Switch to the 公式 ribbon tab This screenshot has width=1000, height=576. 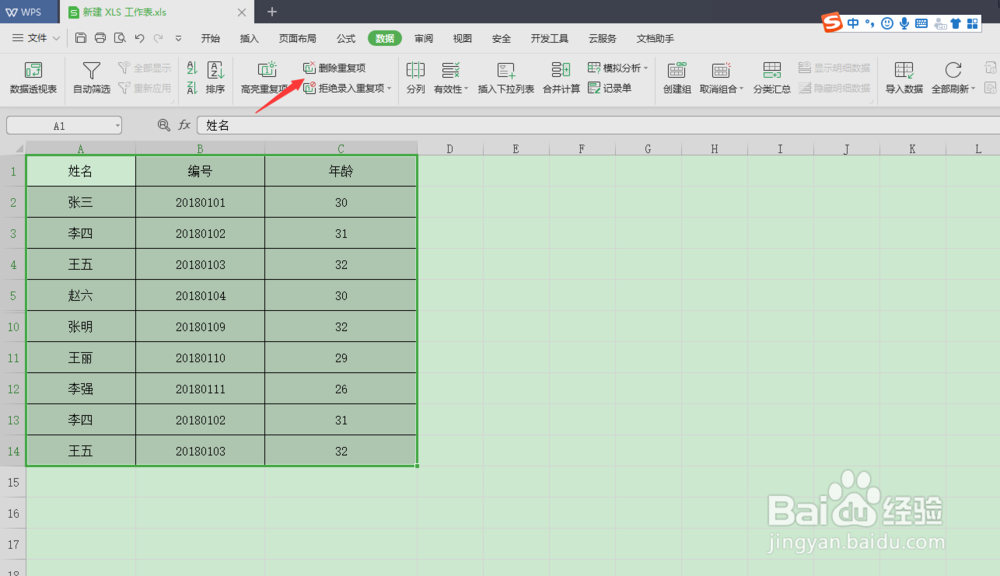coord(346,38)
